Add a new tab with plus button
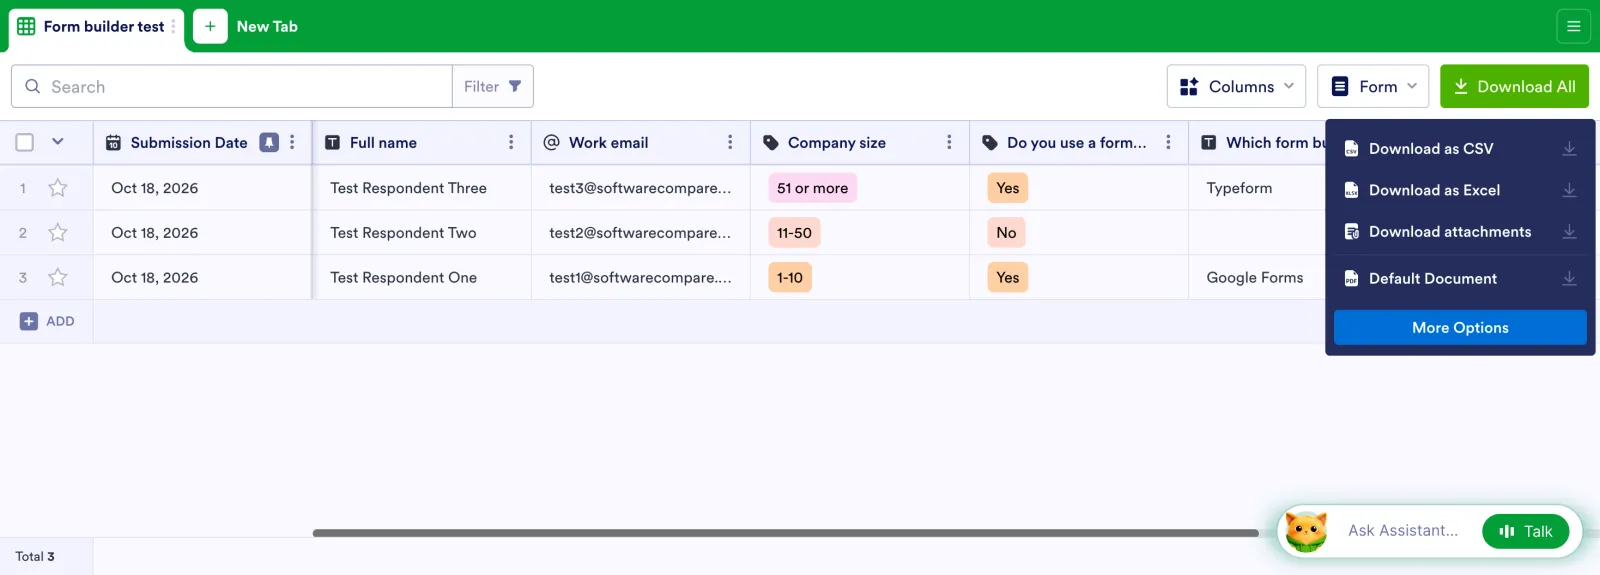 pos(210,26)
